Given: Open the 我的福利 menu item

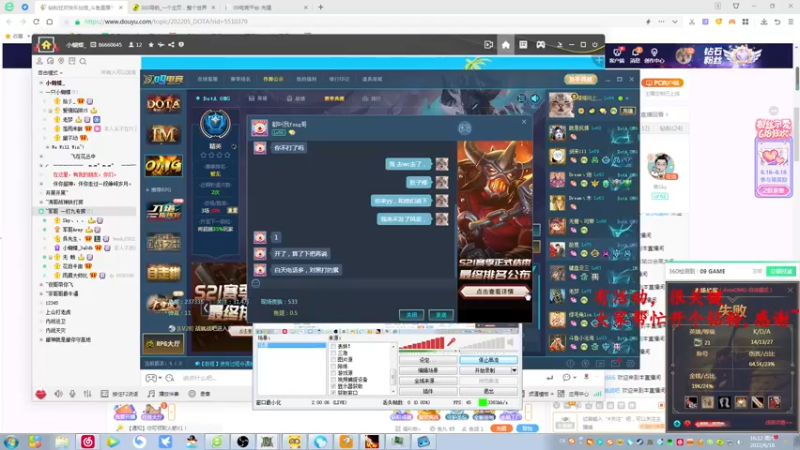Looking at the screenshot, I should [x=306, y=80].
